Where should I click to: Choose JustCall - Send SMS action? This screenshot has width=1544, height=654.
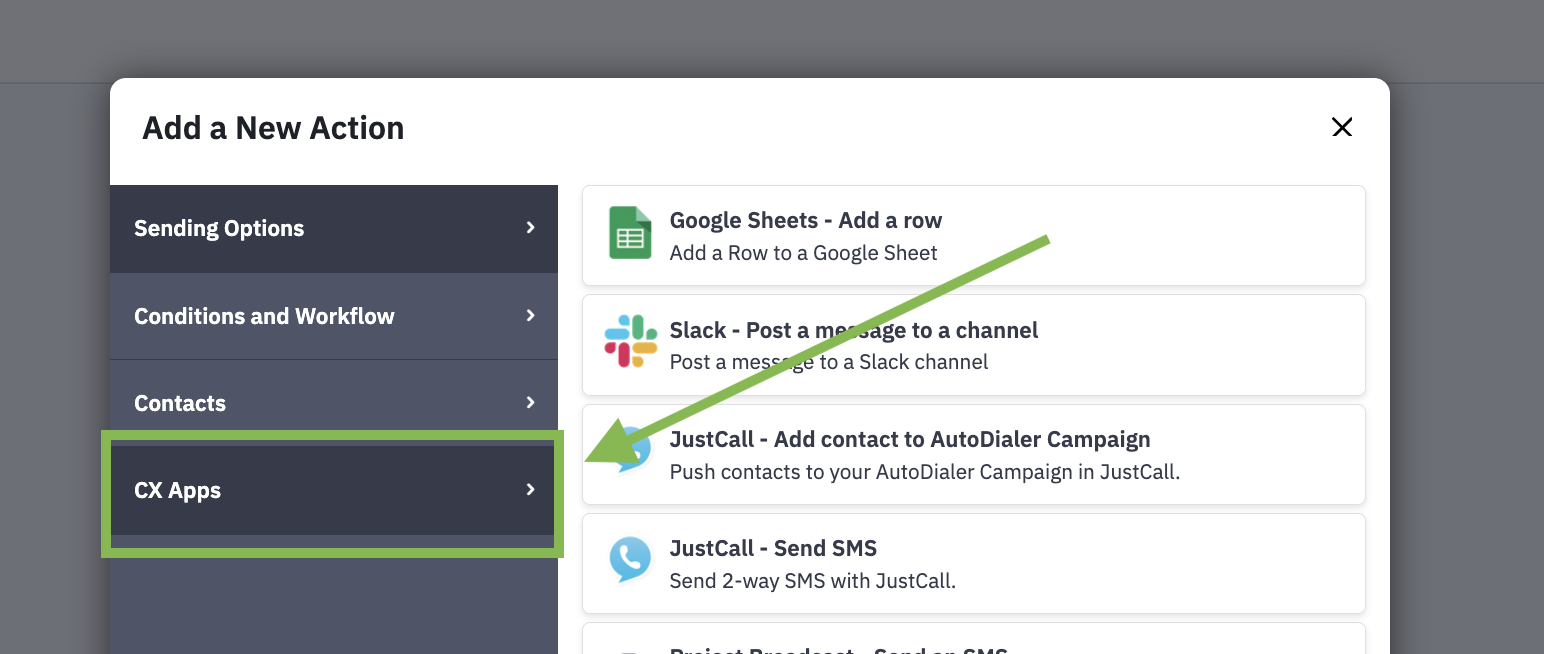[973, 563]
